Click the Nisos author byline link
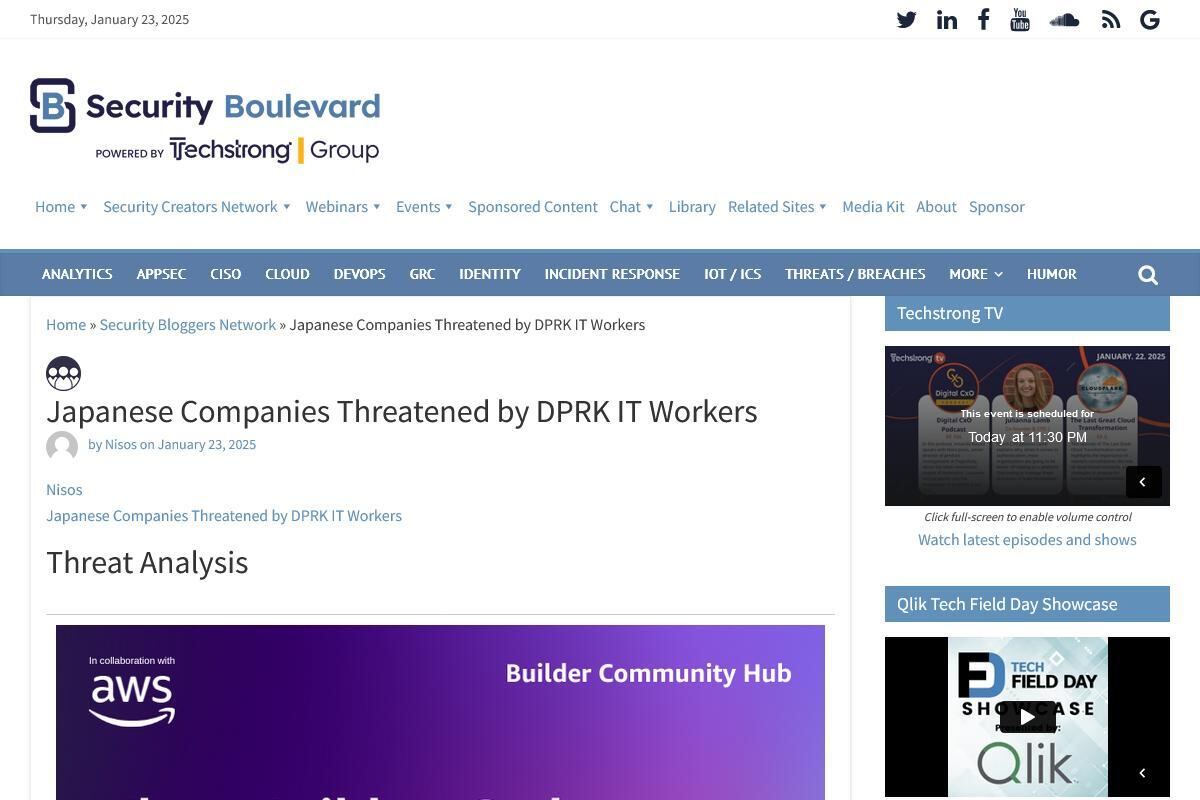The image size is (1200, 800). 121,445
